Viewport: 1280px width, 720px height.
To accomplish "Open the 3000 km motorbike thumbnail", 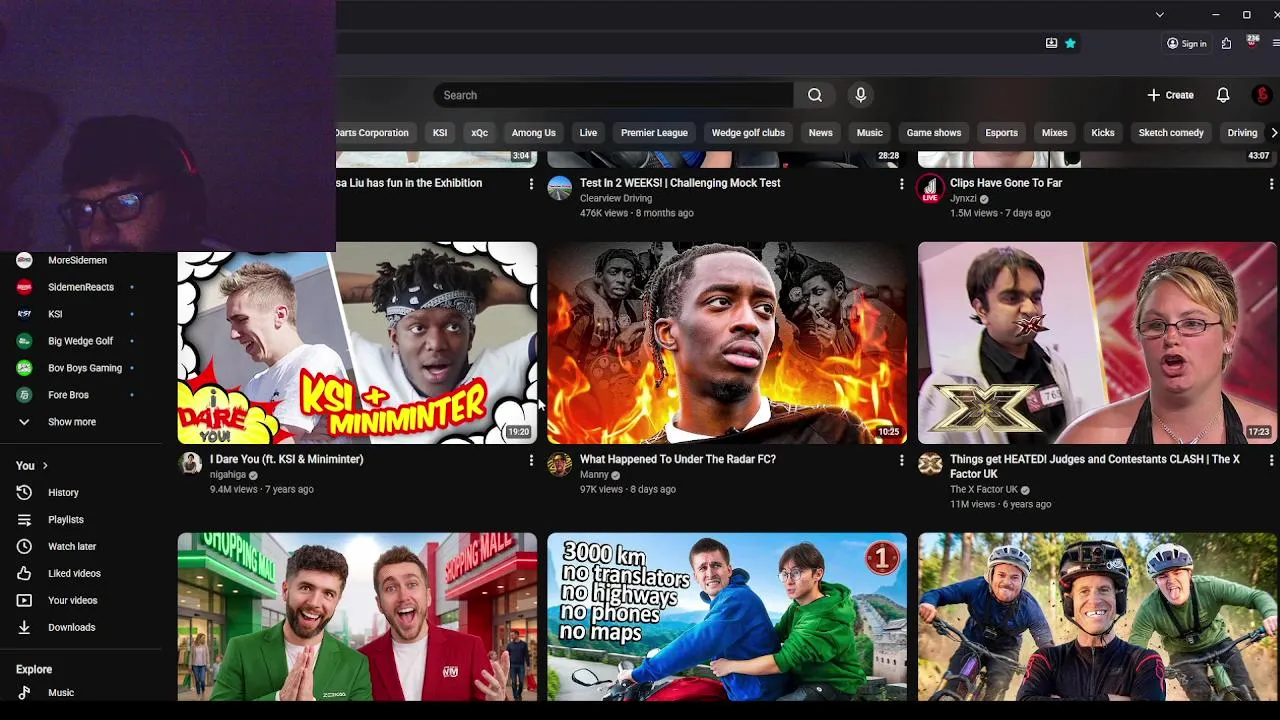I will tap(727, 617).
